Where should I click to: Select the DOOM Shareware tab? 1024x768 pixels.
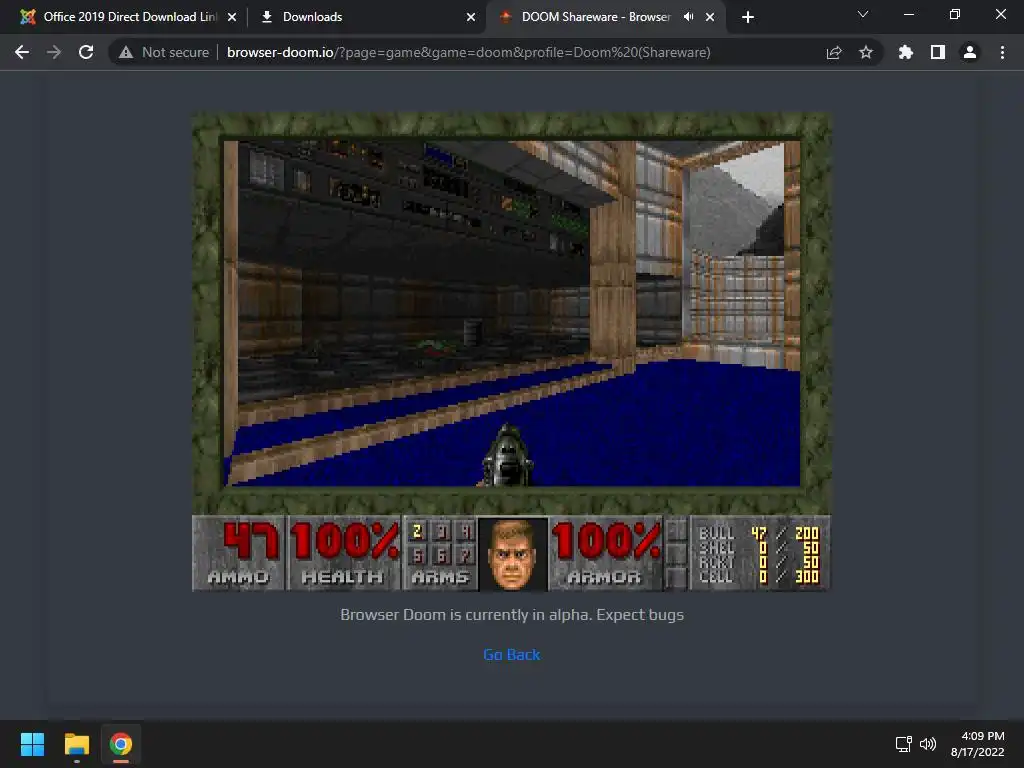click(x=595, y=17)
